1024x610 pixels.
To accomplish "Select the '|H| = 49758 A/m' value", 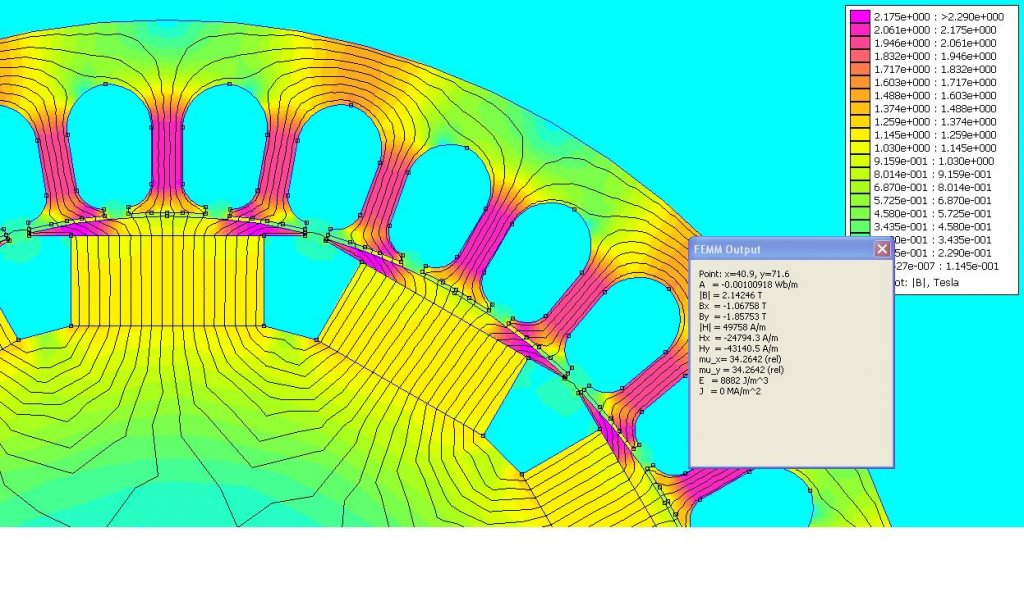I will [x=732, y=327].
